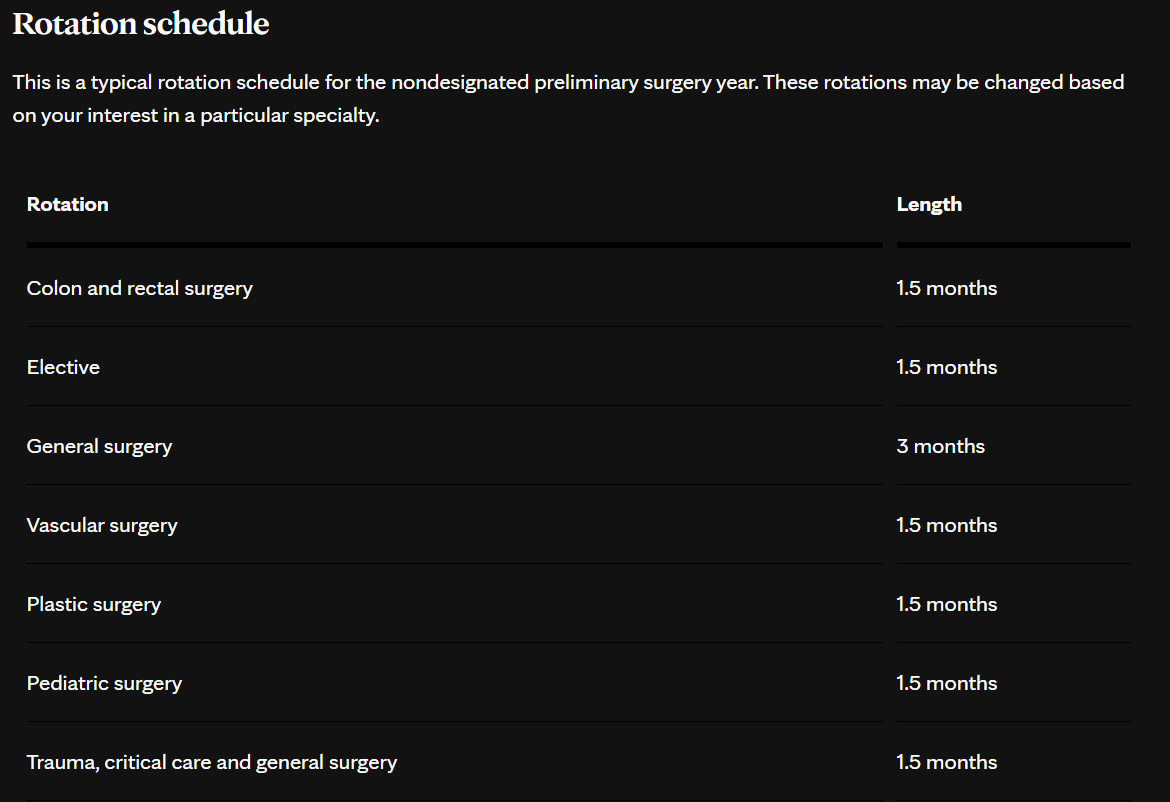1170x802 pixels.
Task: Click the "Vascular surgery" rotation name
Action: (102, 526)
